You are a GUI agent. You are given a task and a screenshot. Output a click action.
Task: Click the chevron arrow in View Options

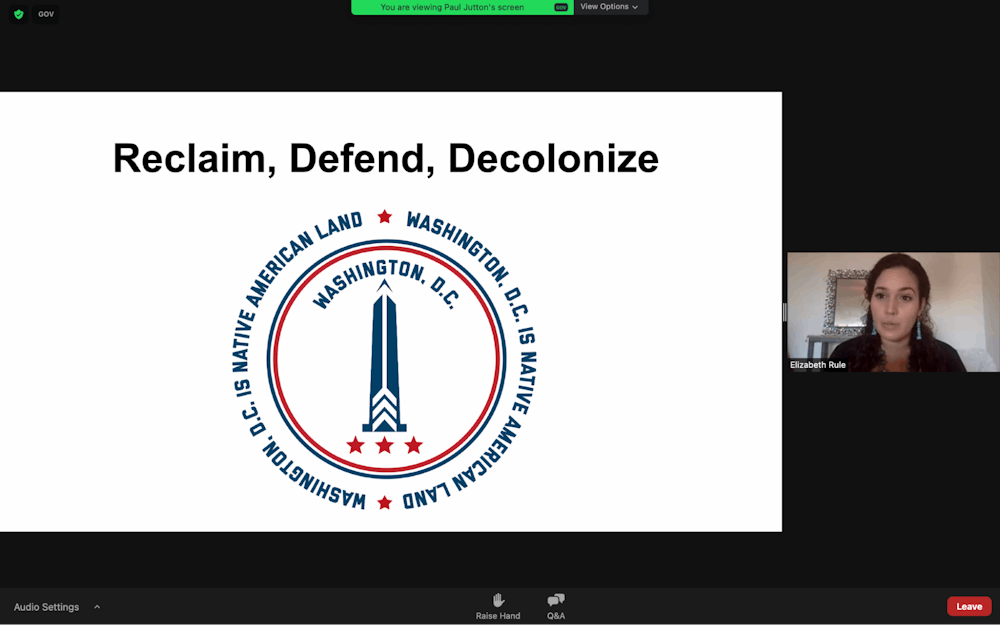point(635,7)
